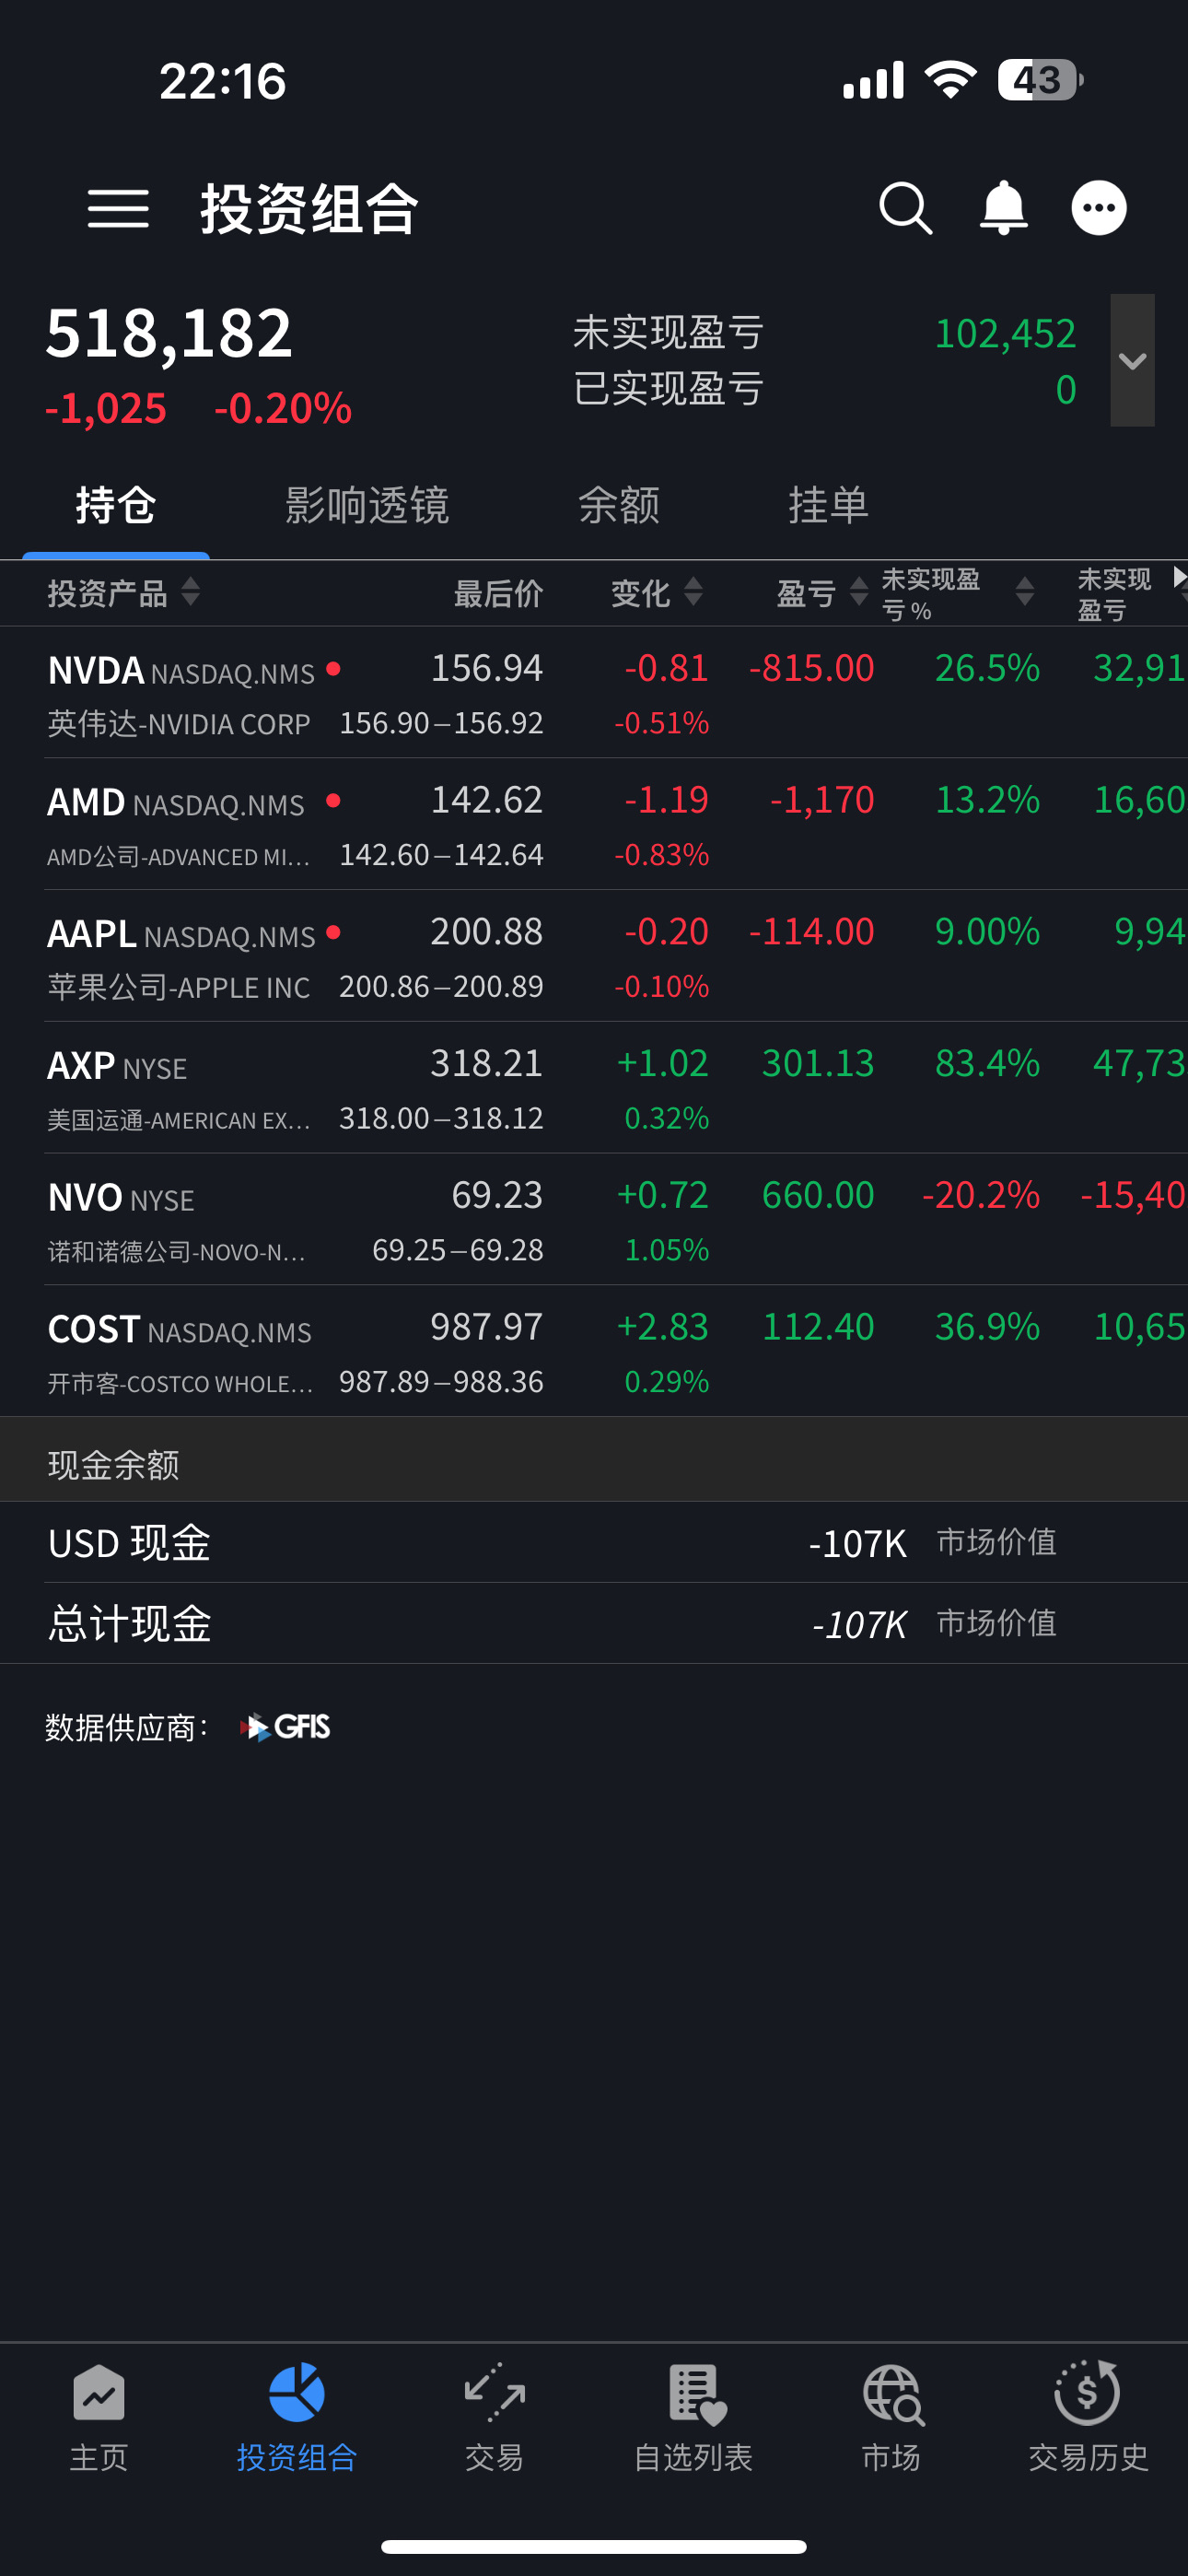Sort by 变化 column arrows

(693, 592)
